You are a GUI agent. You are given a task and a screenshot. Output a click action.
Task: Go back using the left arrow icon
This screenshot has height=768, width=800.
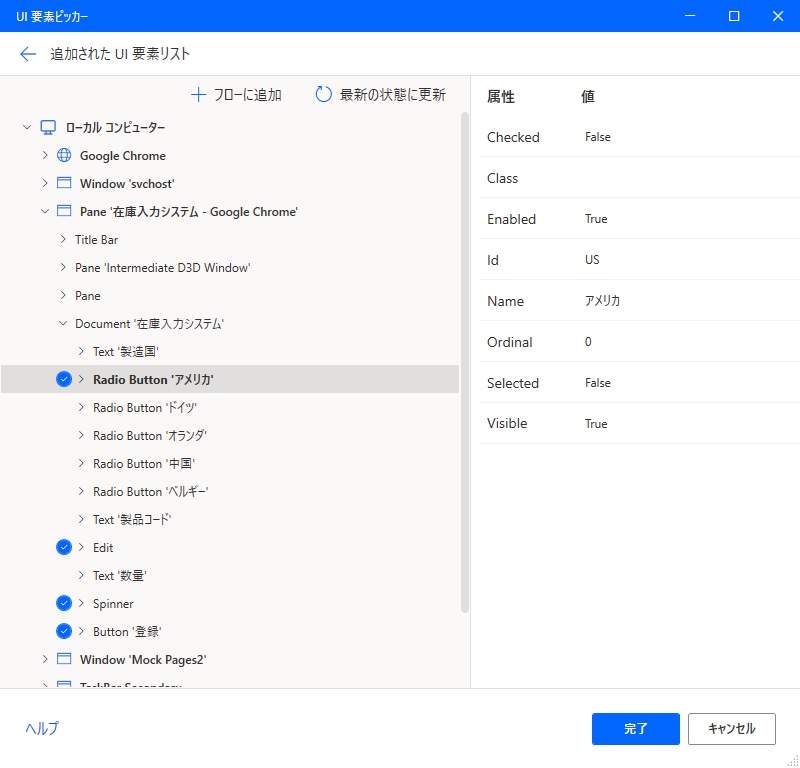point(28,54)
